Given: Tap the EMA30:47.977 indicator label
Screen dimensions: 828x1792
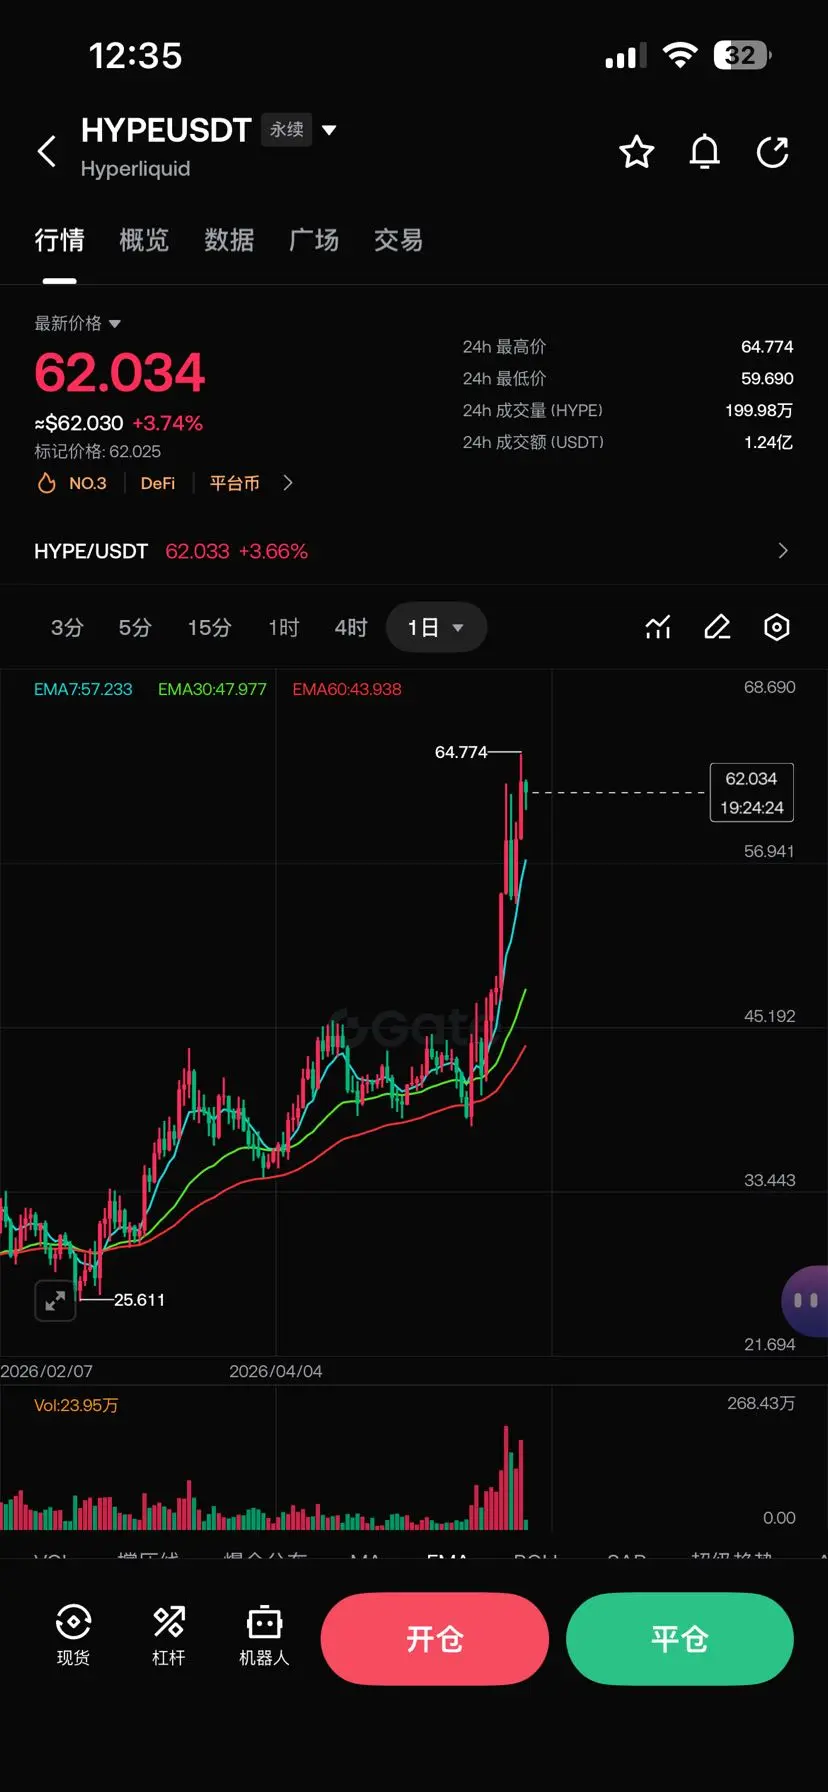Looking at the screenshot, I should point(212,689).
